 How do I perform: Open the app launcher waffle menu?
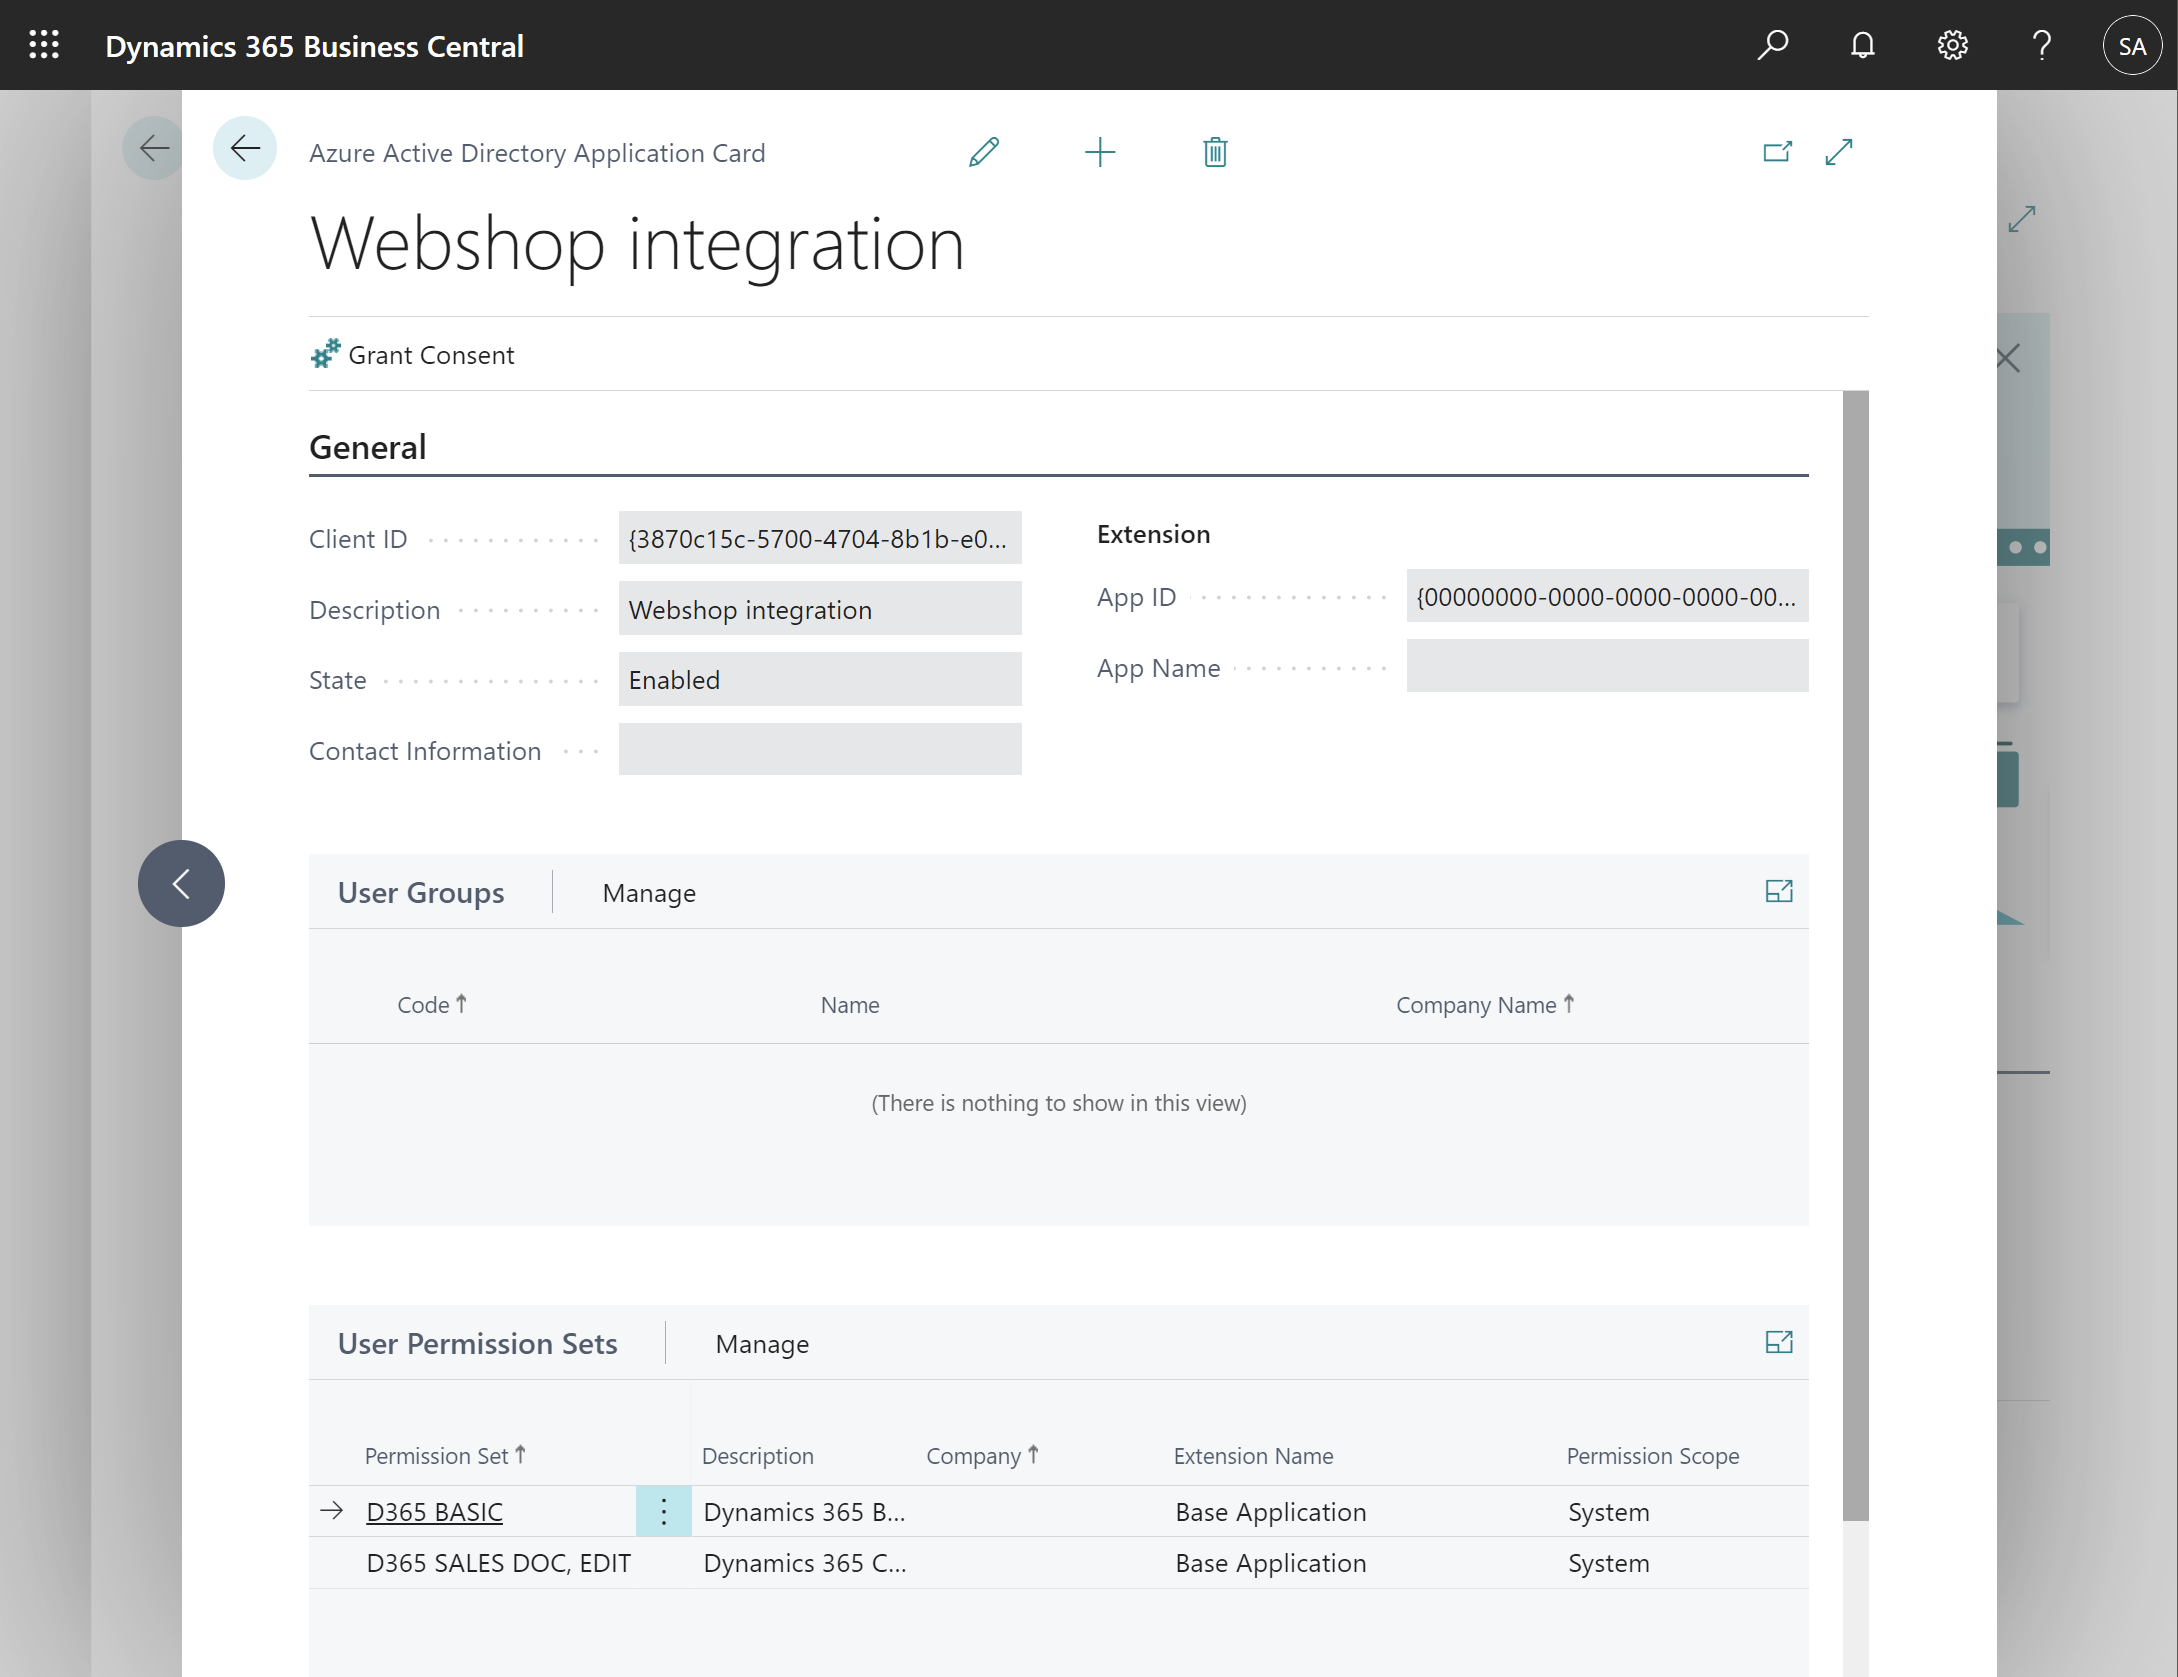tap(44, 45)
